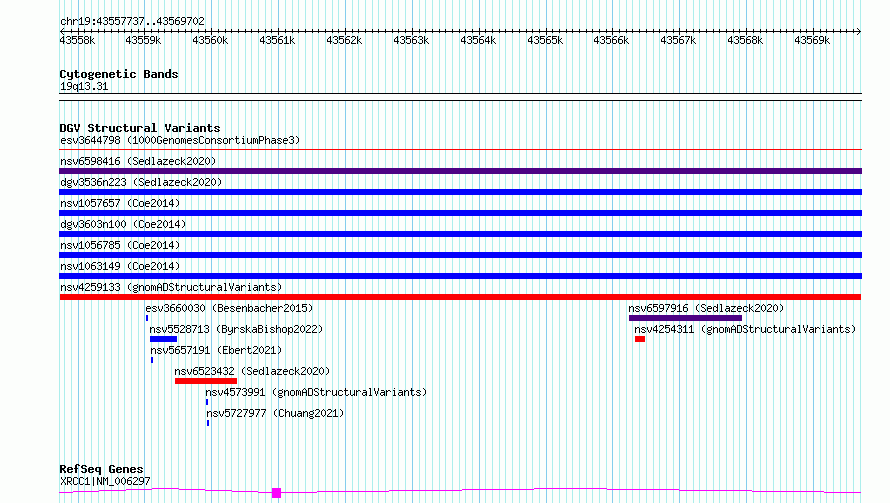Click the dgv3536n223 variant label
890x503 pixels.
point(141,182)
